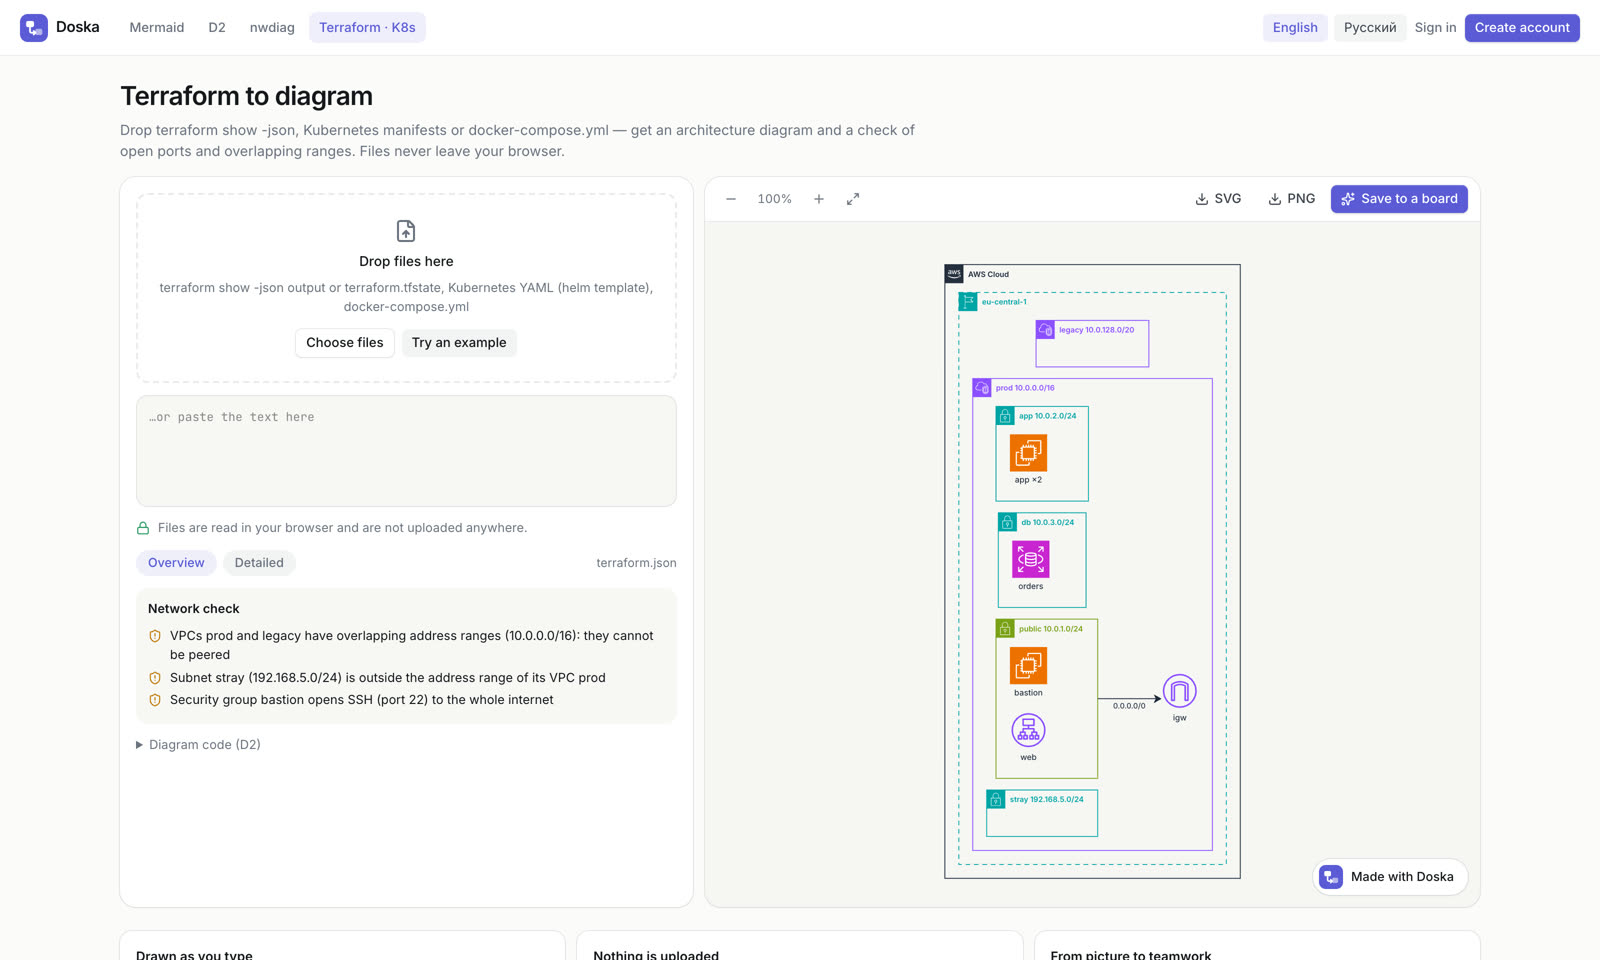Image resolution: width=1600 pixels, height=960 pixels.
Task: Click the prod VPC icon
Action: click(982, 387)
